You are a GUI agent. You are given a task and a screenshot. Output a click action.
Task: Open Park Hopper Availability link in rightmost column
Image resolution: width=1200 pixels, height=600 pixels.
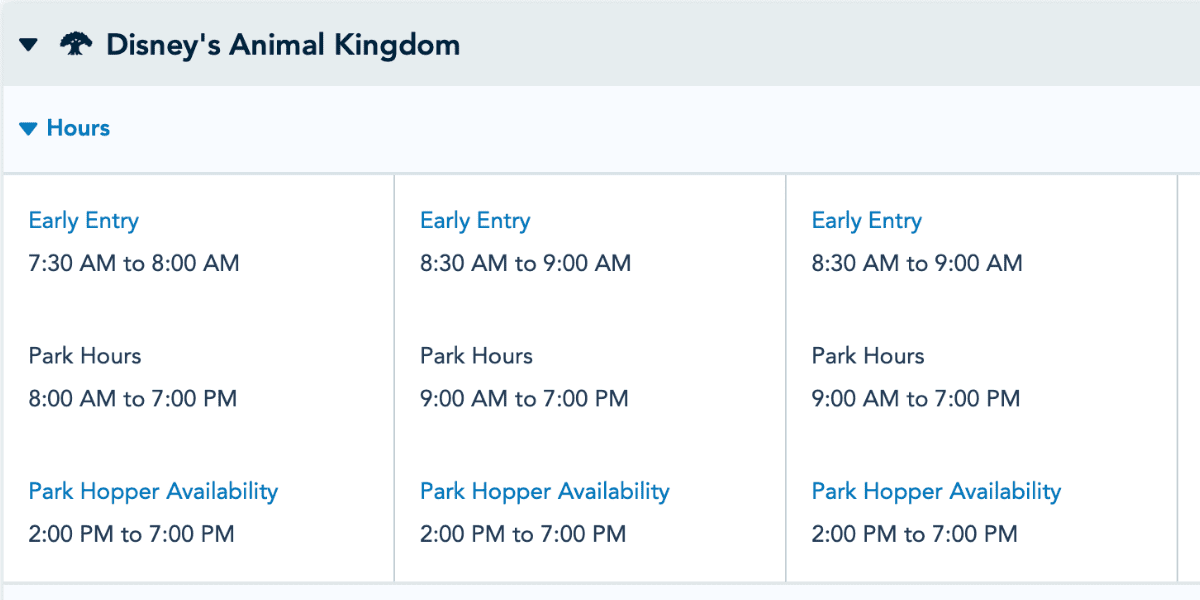click(936, 491)
